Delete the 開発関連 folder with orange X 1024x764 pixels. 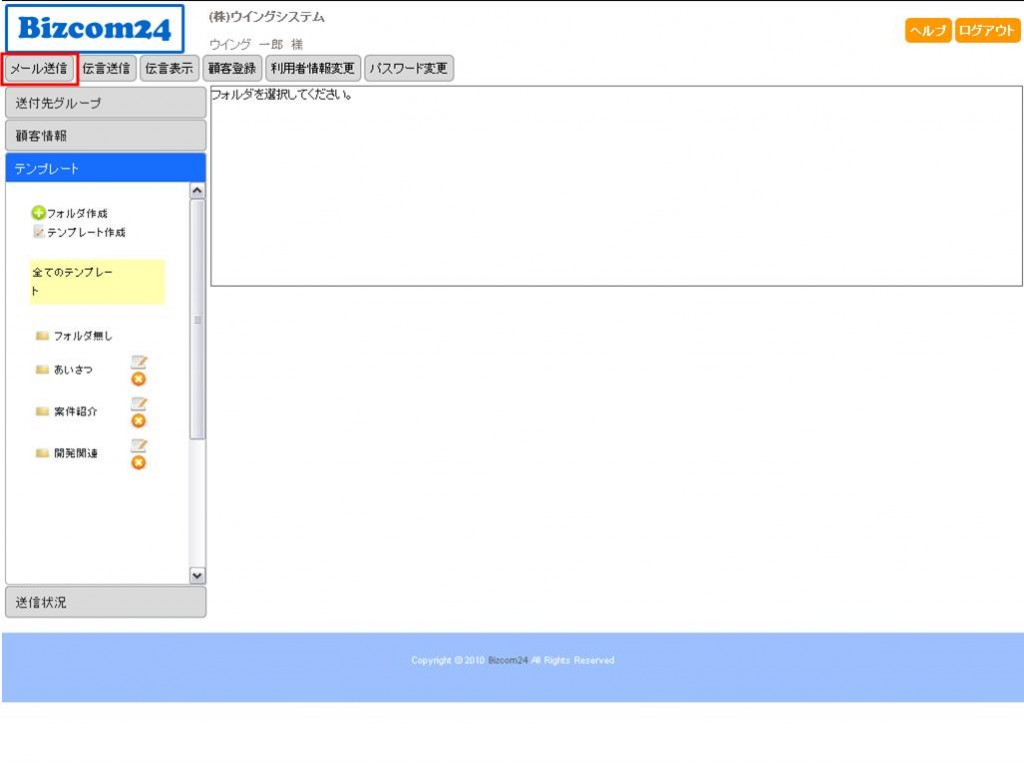[x=138, y=462]
